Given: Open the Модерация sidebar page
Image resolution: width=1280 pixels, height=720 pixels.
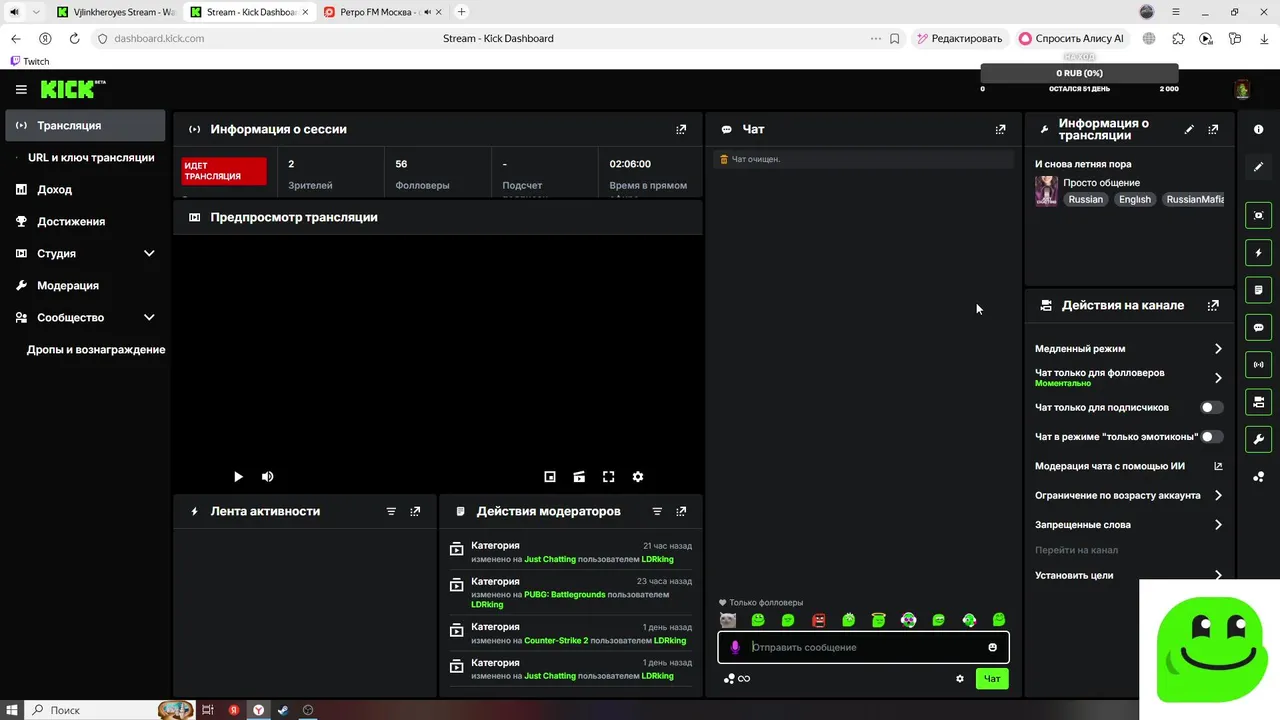Looking at the screenshot, I should coord(85,285).
